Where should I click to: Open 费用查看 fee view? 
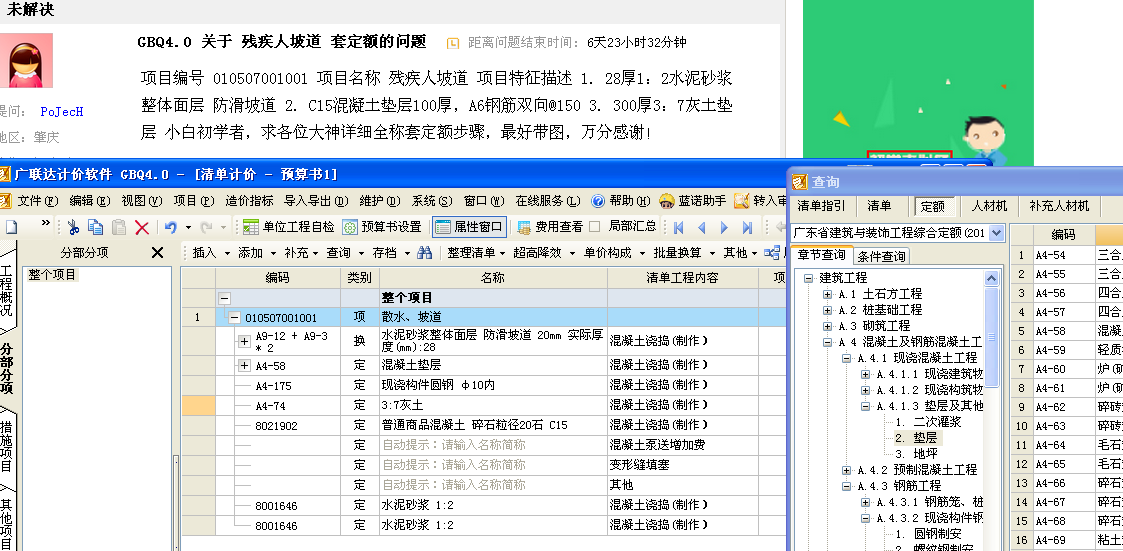click(550, 227)
